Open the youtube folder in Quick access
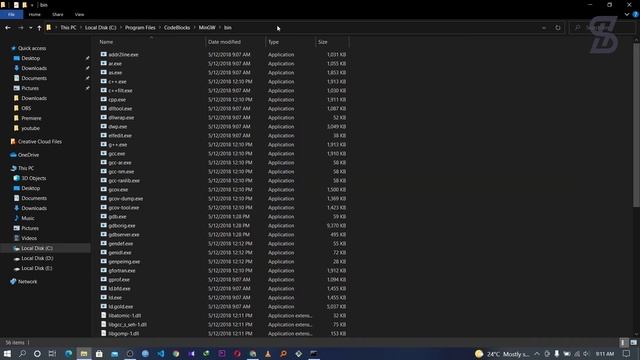Screen dimensions: 640x360 point(30,128)
